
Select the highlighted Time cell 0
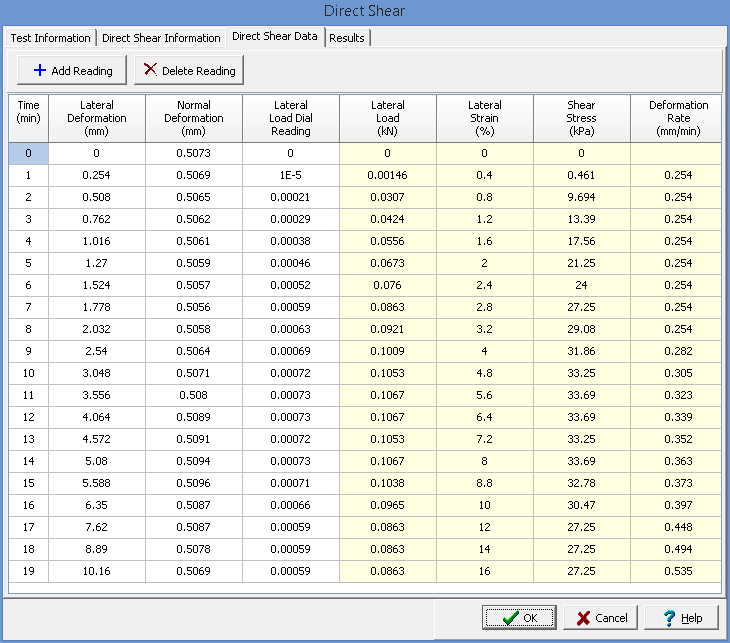click(28, 153)
